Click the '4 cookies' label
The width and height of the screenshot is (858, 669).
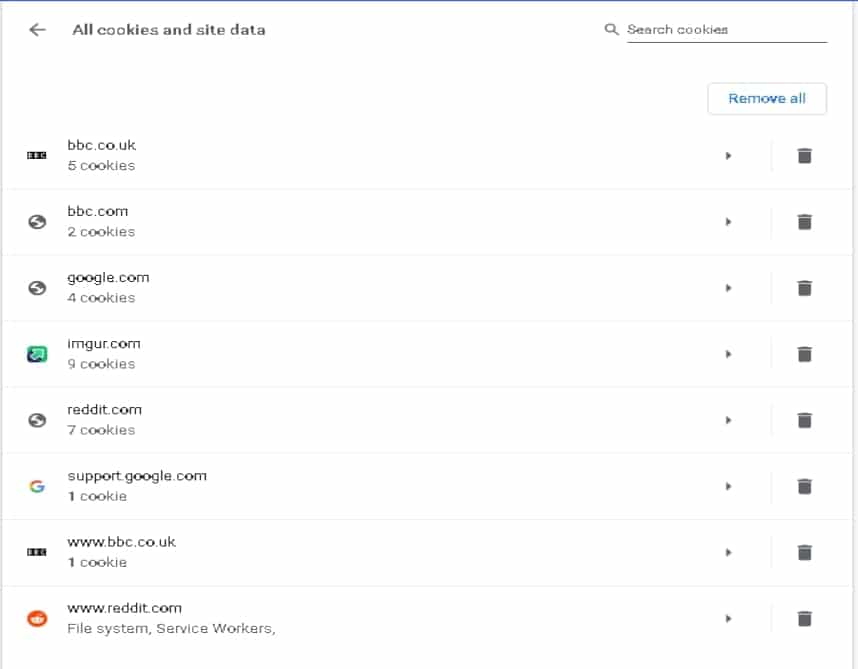[x=101, y=298]
